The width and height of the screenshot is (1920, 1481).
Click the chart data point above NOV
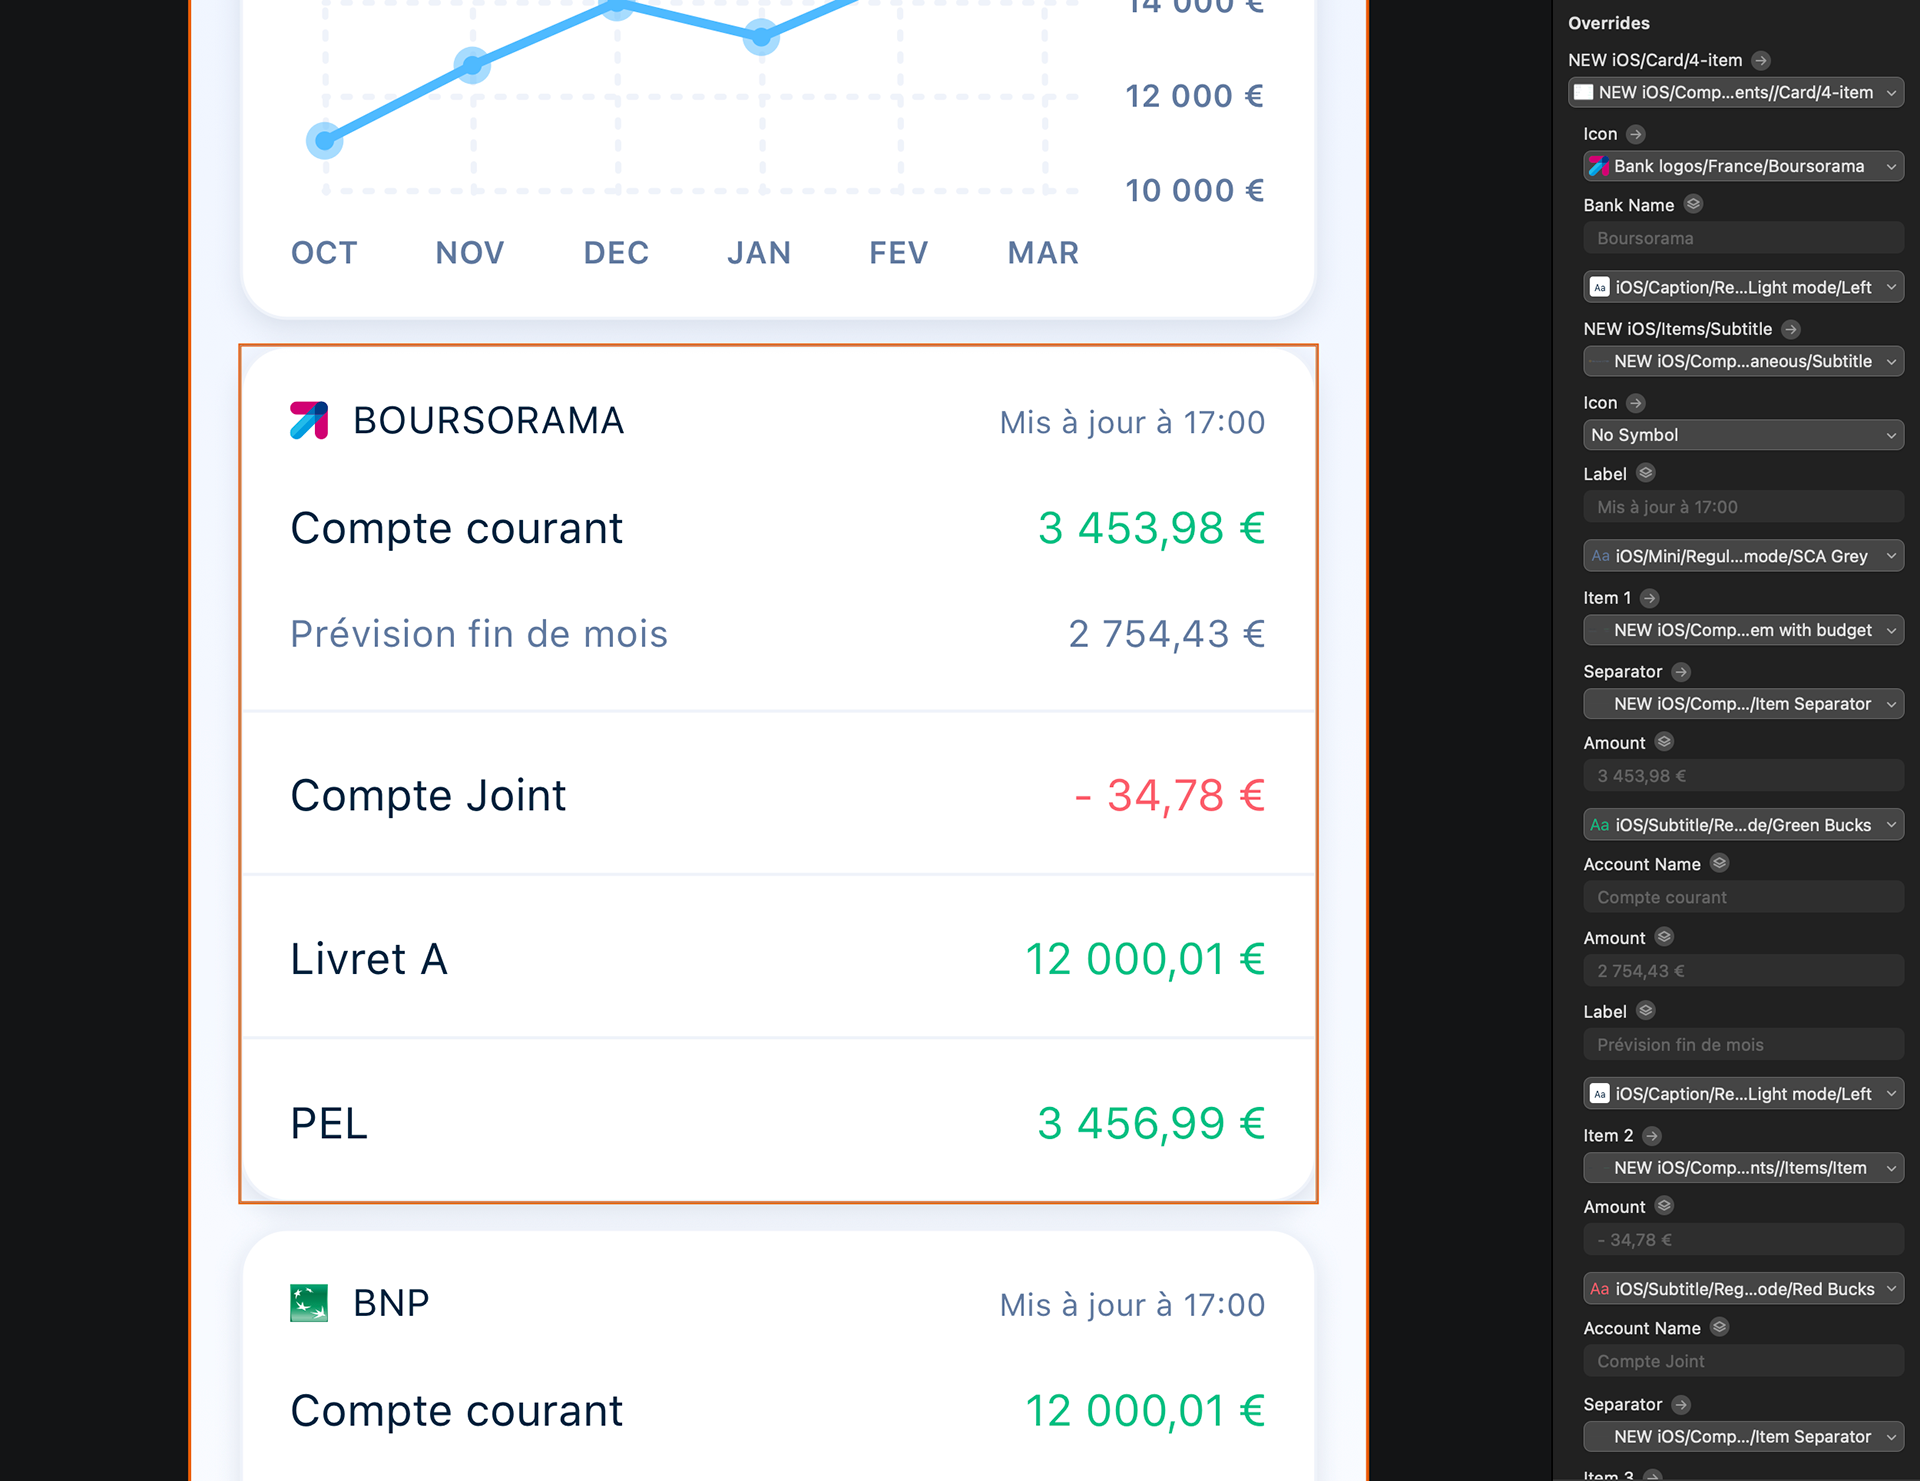[472, 65]
